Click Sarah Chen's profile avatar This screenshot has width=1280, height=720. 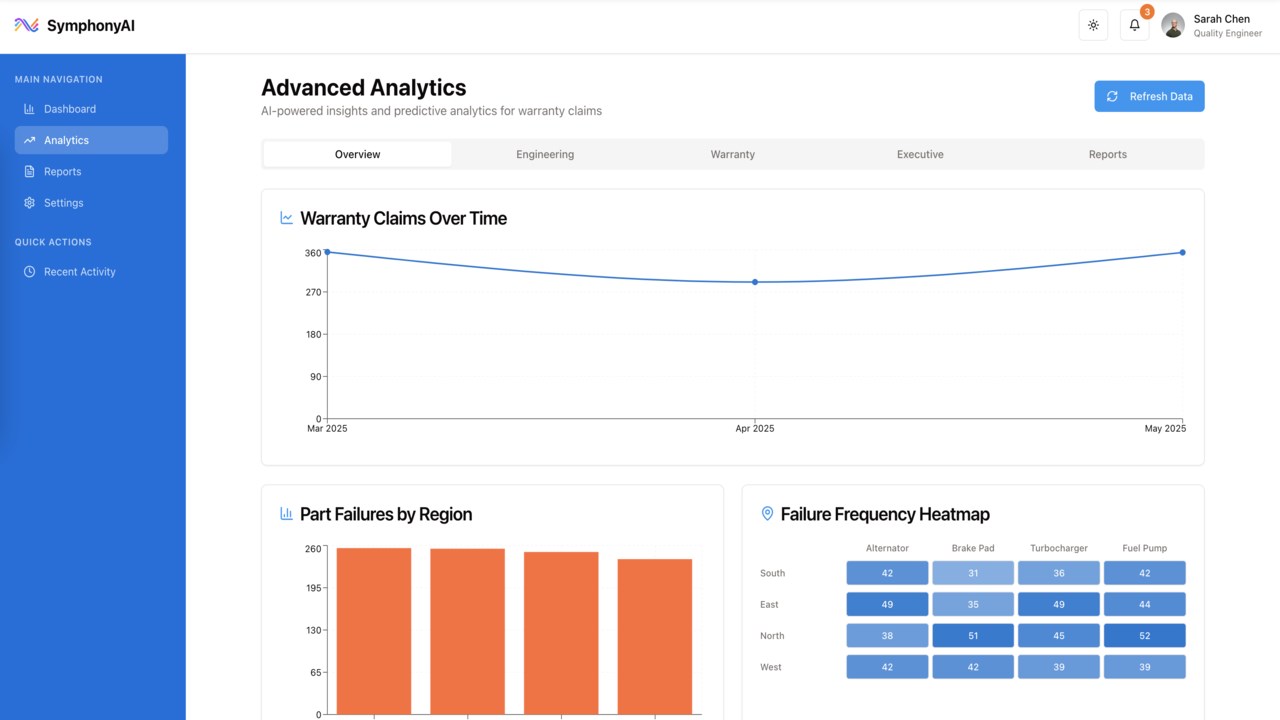[1173, 26]
